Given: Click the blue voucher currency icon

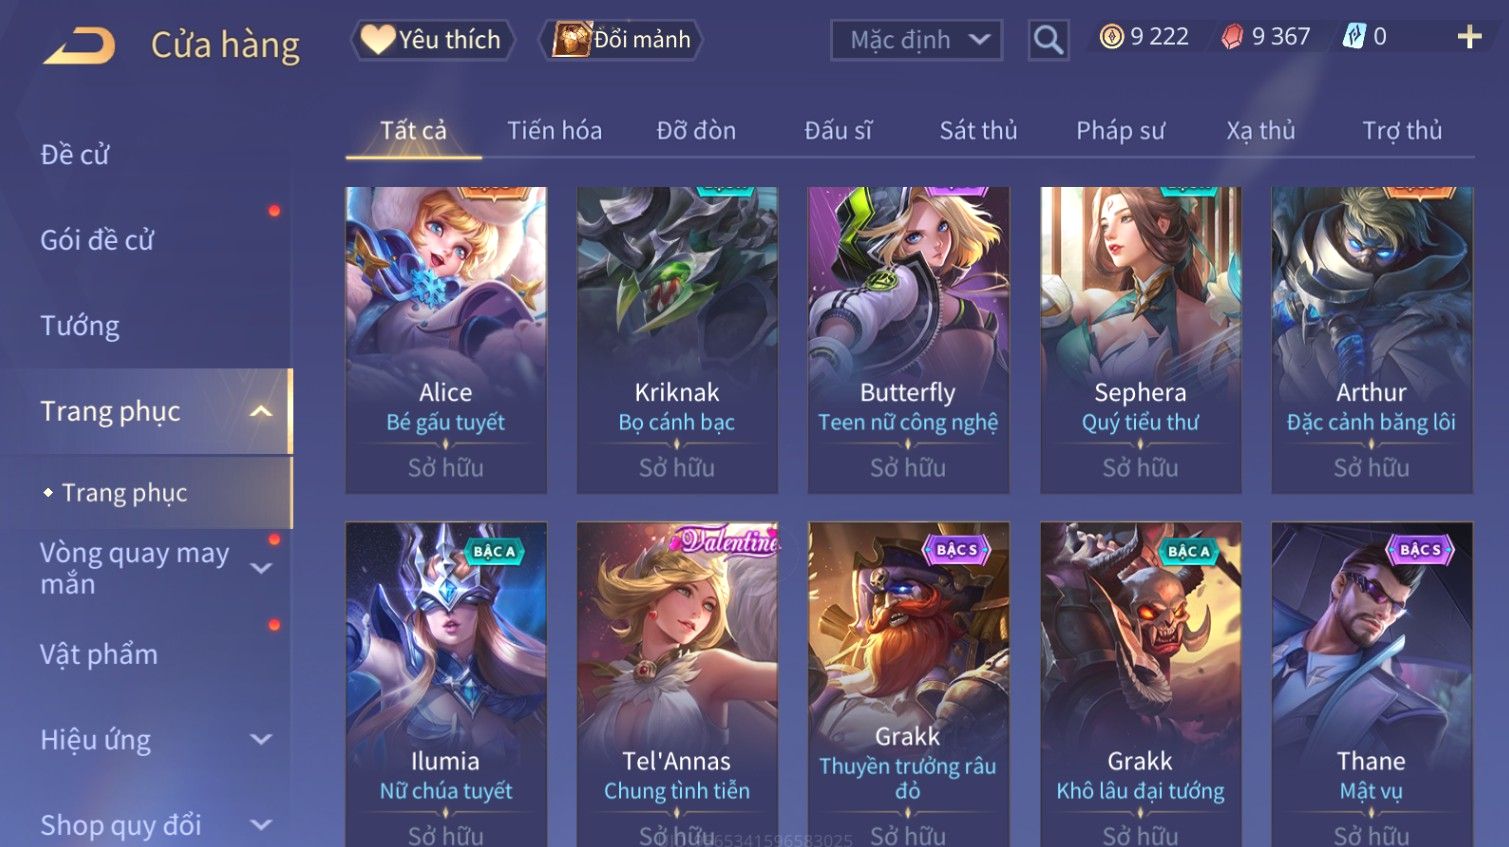Looking at the screenshot, I should coord(1353,37).
